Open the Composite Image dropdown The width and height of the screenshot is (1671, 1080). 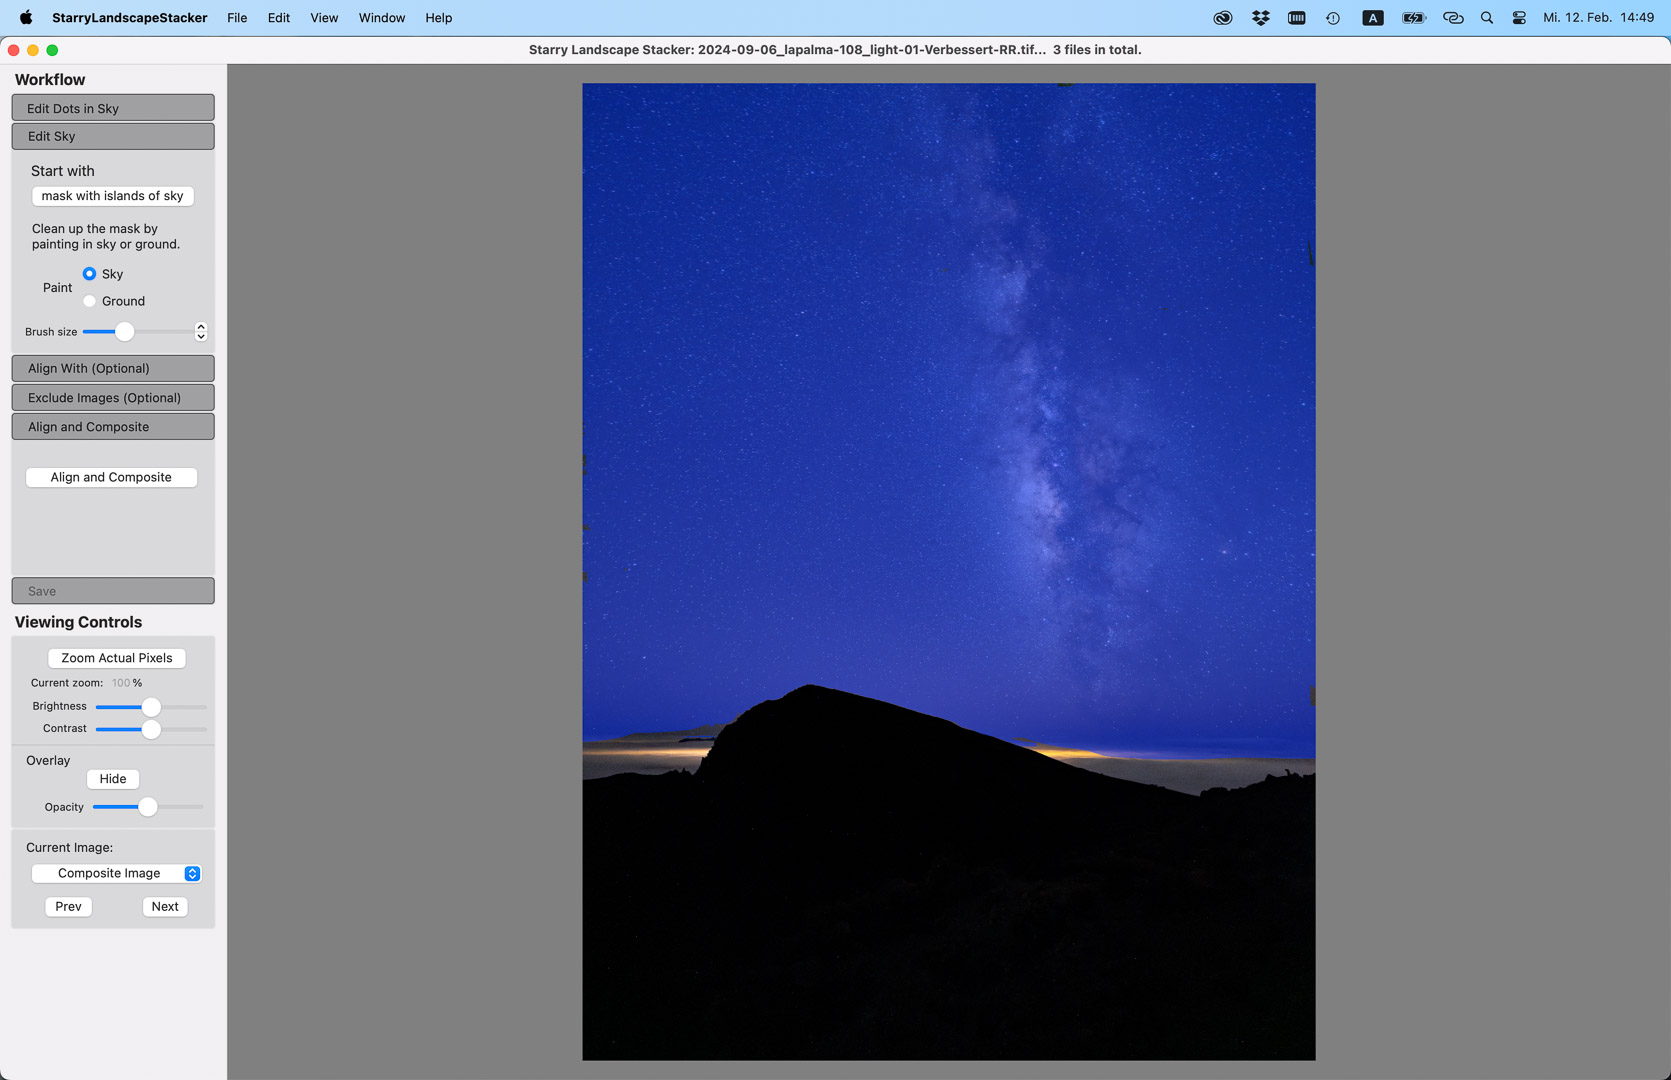[117, 873]
